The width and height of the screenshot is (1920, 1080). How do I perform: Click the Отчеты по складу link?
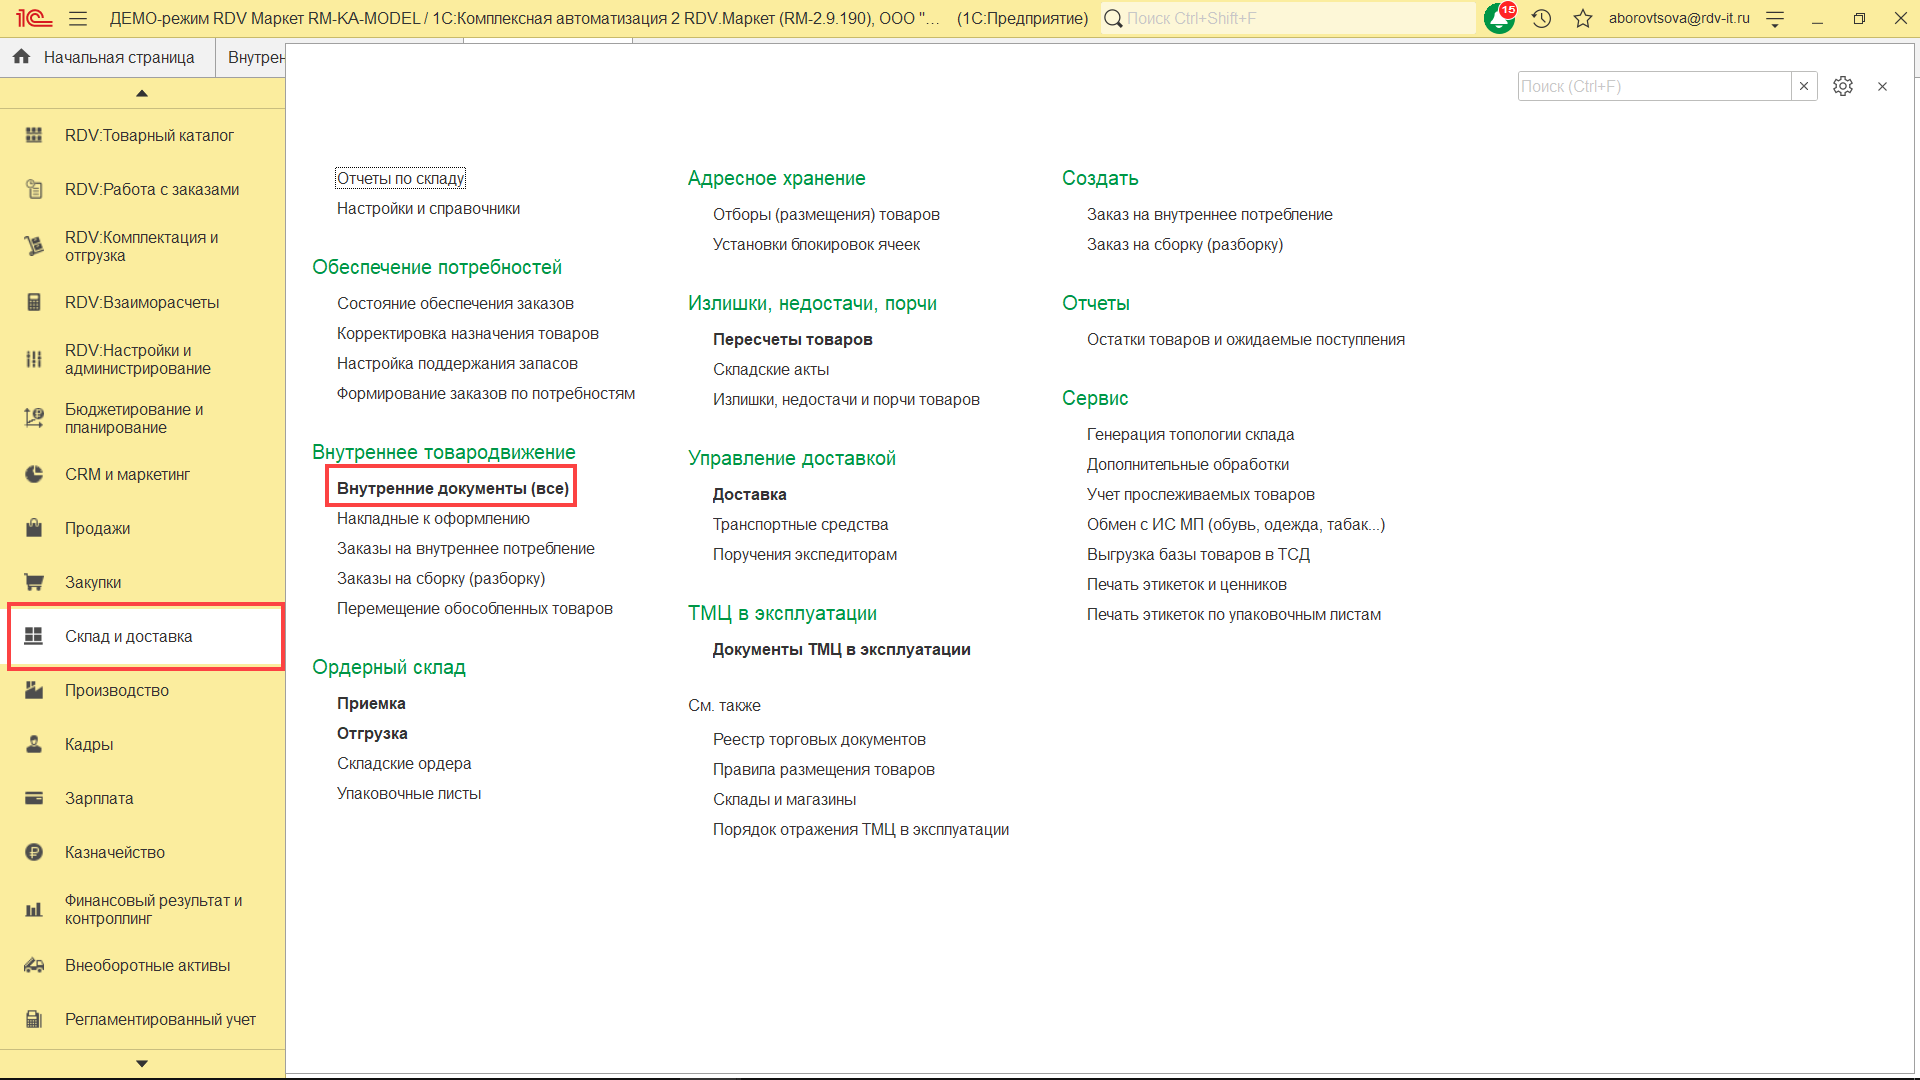pos(400,178)
